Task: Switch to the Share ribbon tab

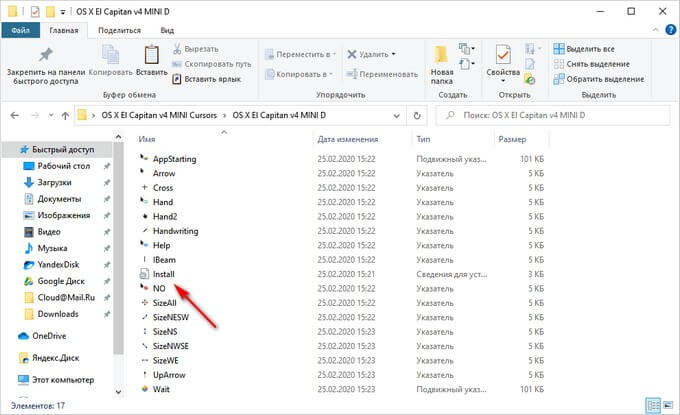Action: pyautogui.click(x=117, y=30)
